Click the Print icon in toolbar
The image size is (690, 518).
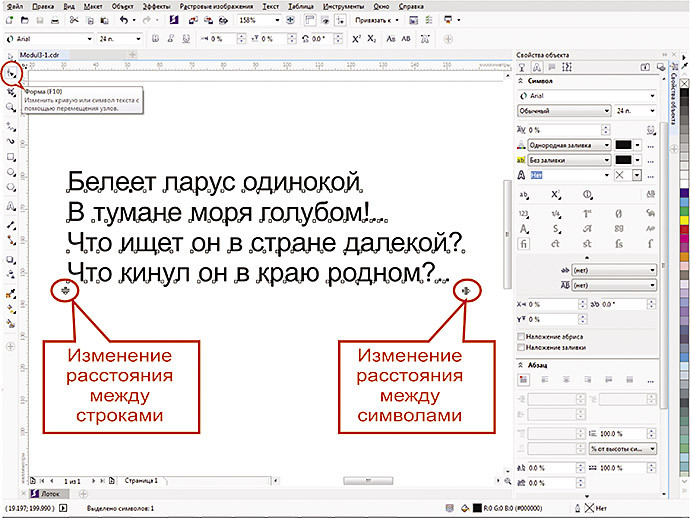(54, 19)
